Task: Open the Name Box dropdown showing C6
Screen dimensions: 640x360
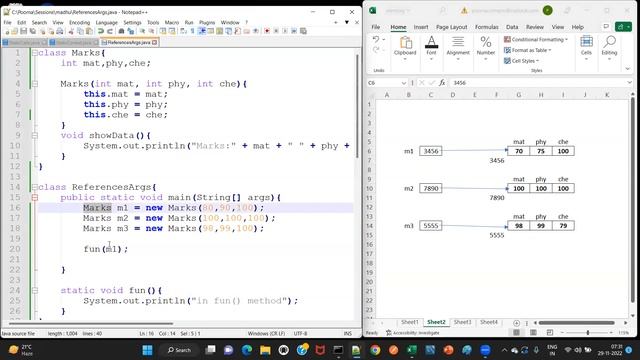Action: pos(403,83)
